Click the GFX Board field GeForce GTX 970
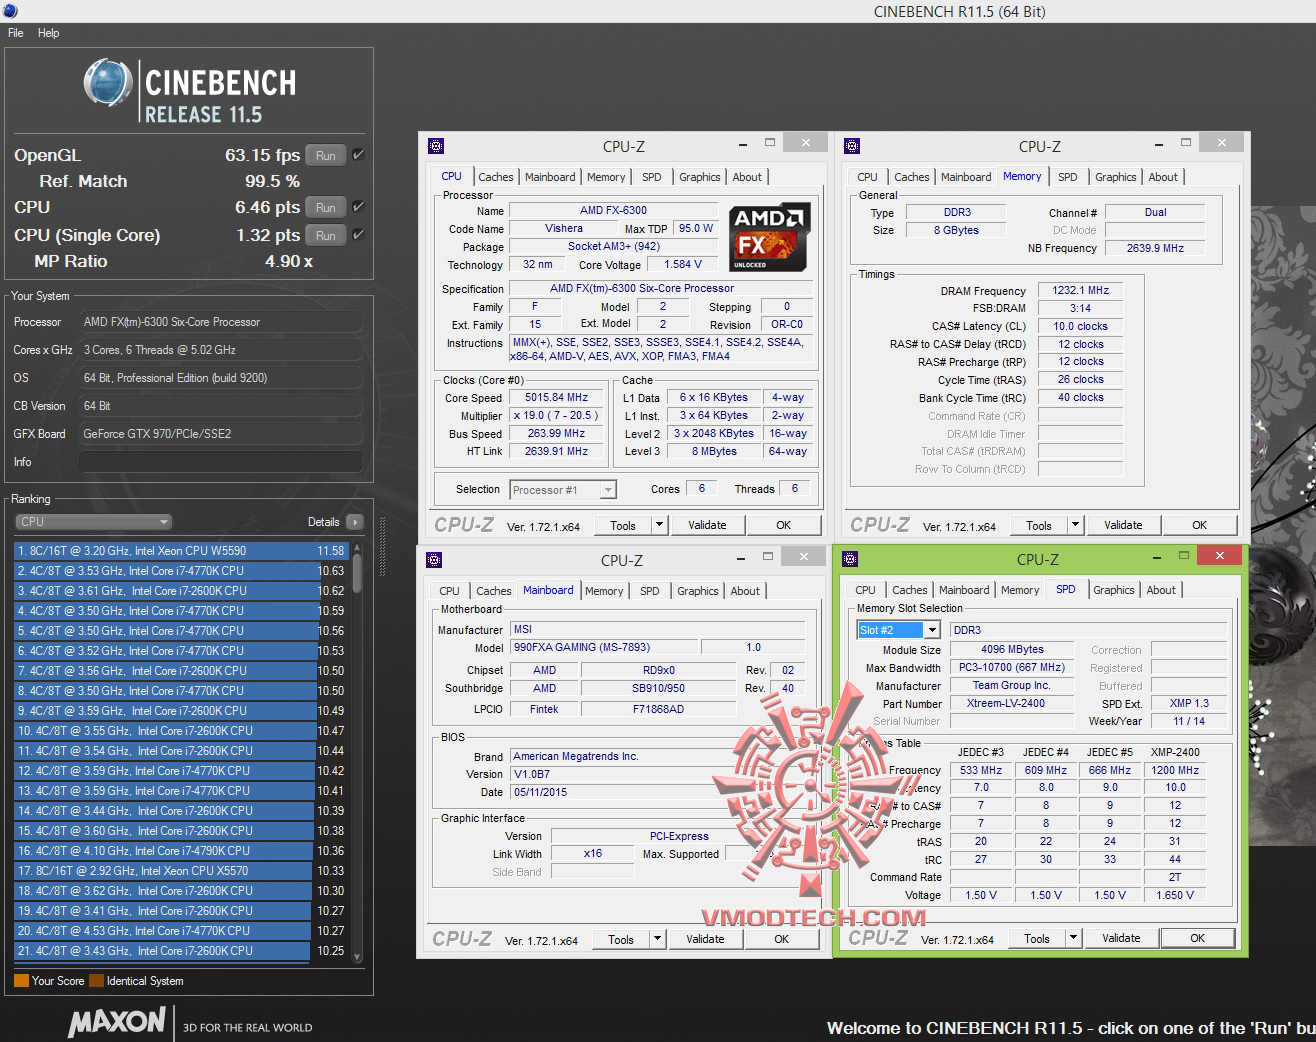Screen dimensions: 1316x1042 click(x=220, y=434)
